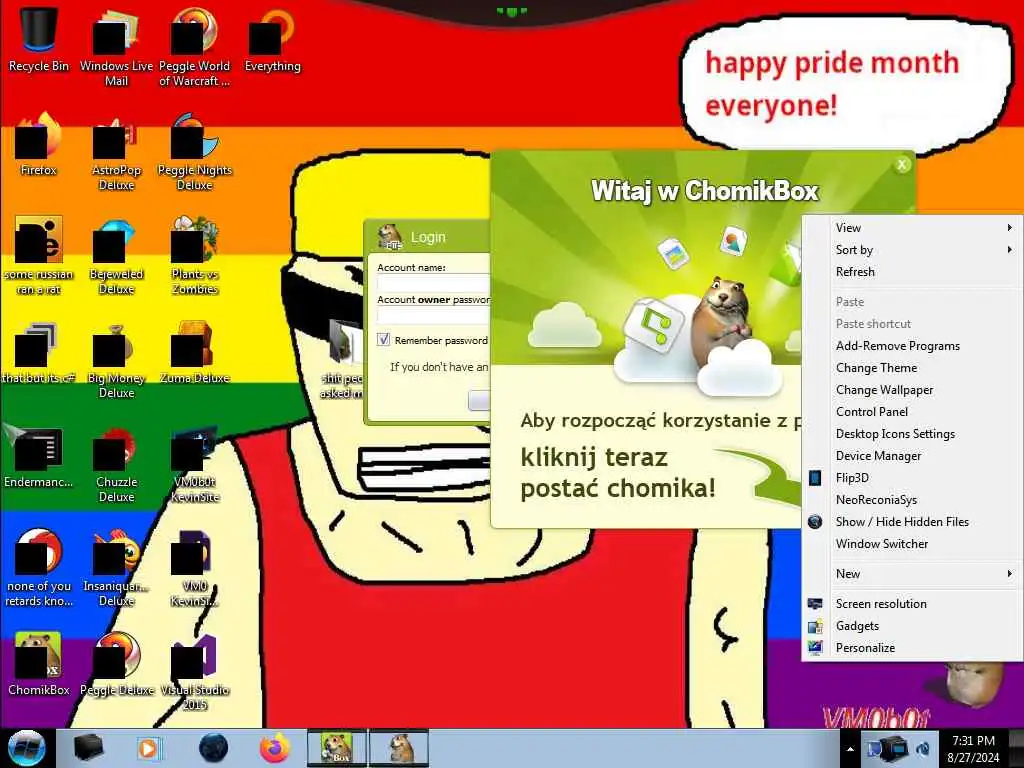Open the VM0b0t KevinSite desktop icon
The height and width of the screenshot is (768, 1024).
coord(194,464)
